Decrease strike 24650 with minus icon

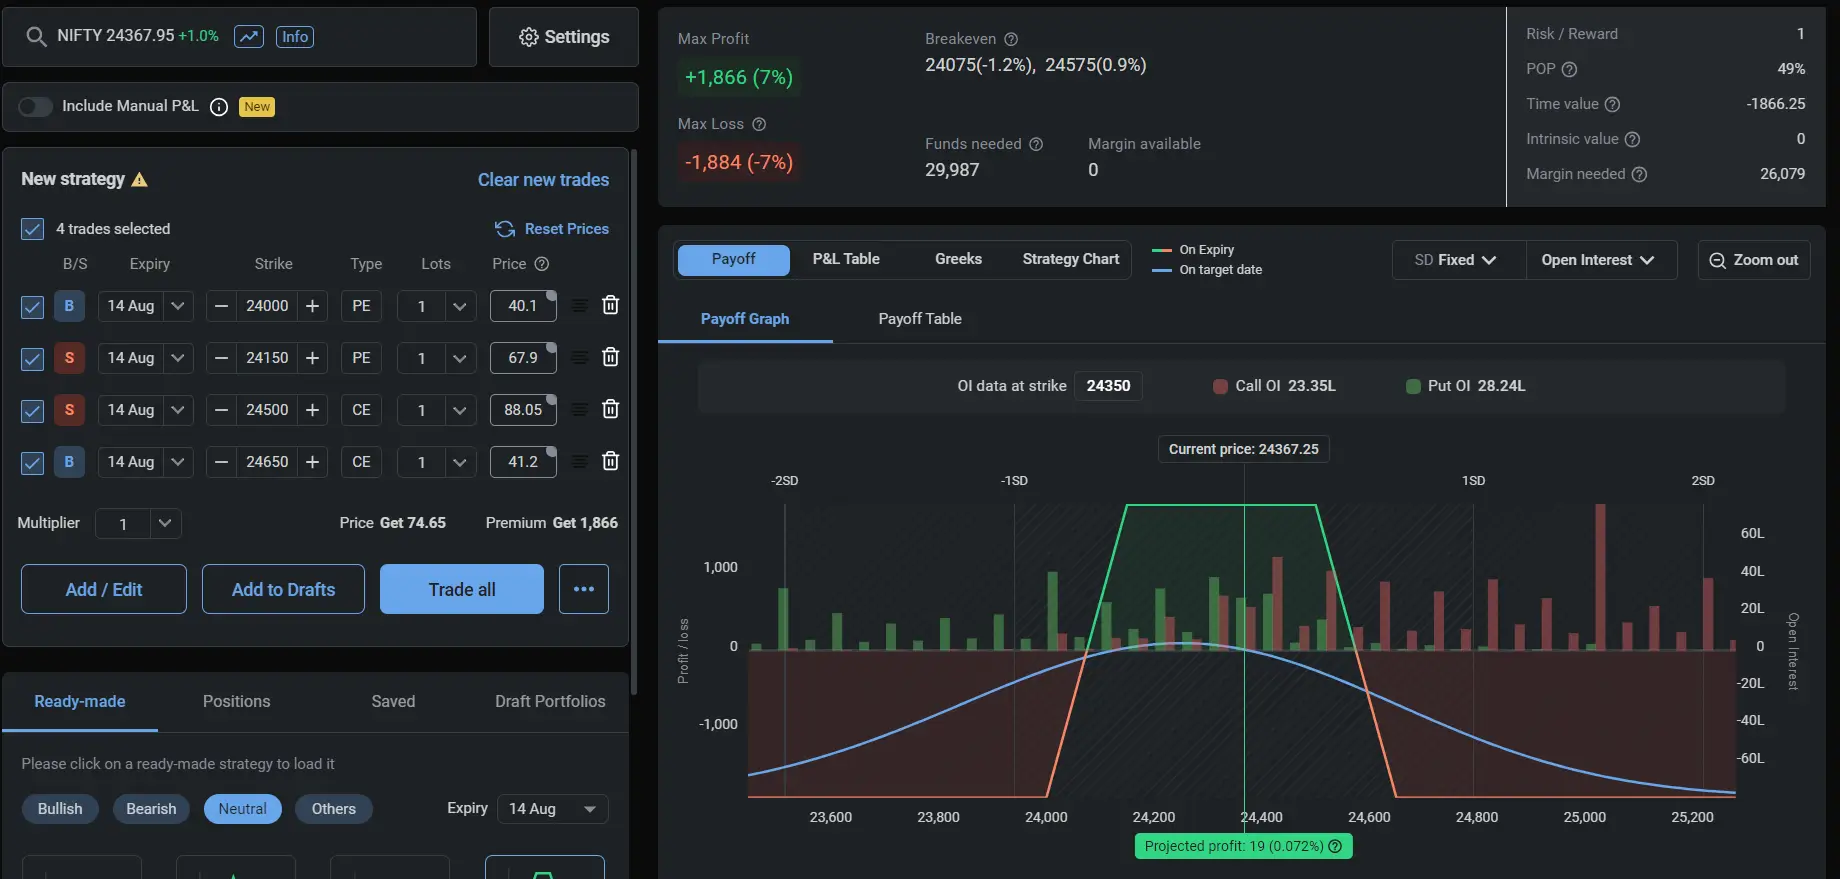222,462
